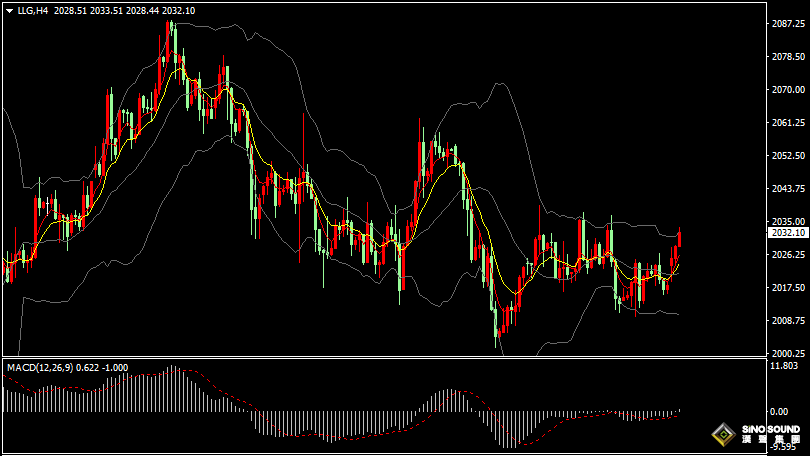Select the latest red candle at right edge
Viewport: 810px width, 456px height.
680,242
